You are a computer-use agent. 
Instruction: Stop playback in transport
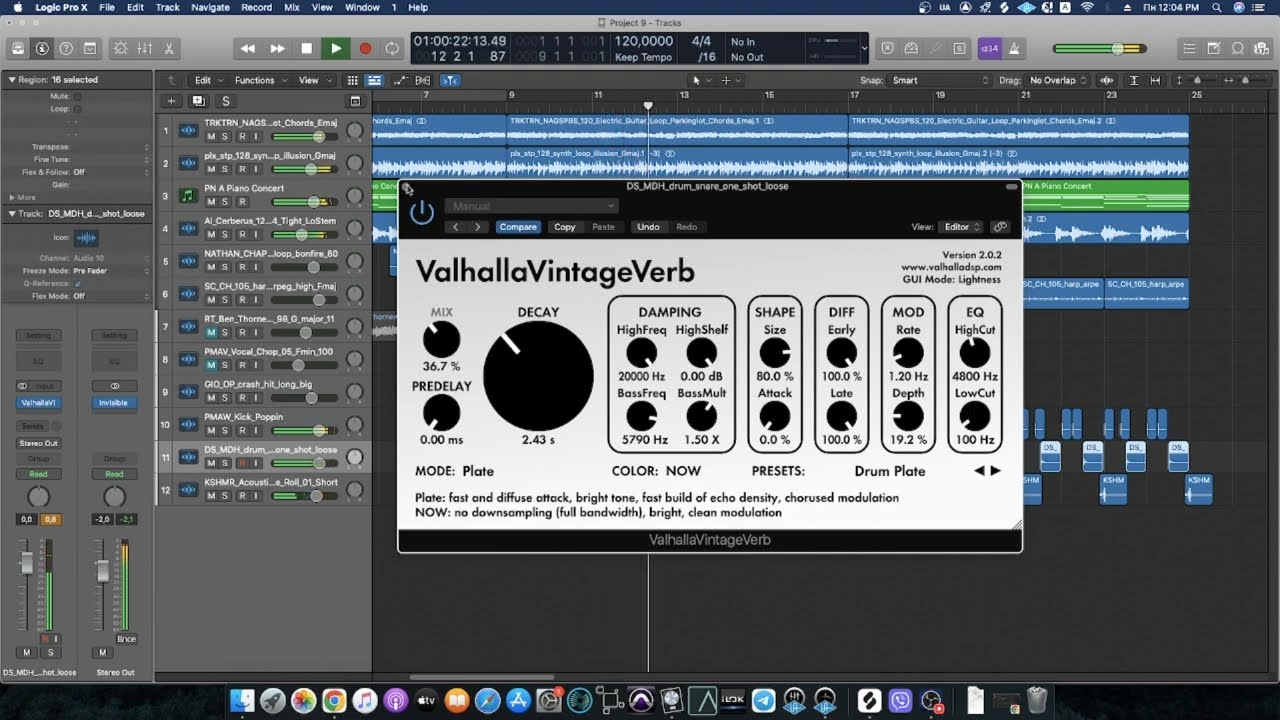[x=306, y=48]
